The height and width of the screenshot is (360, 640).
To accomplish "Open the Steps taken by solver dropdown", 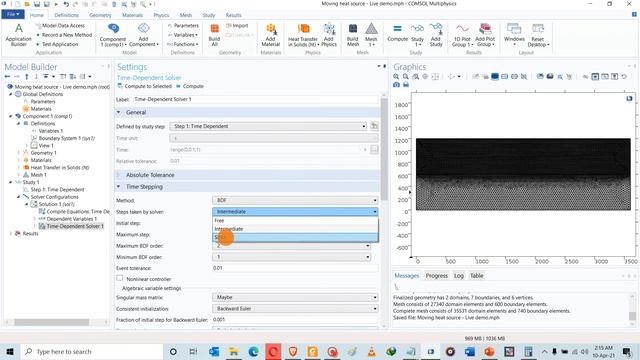I will (295, 211).
